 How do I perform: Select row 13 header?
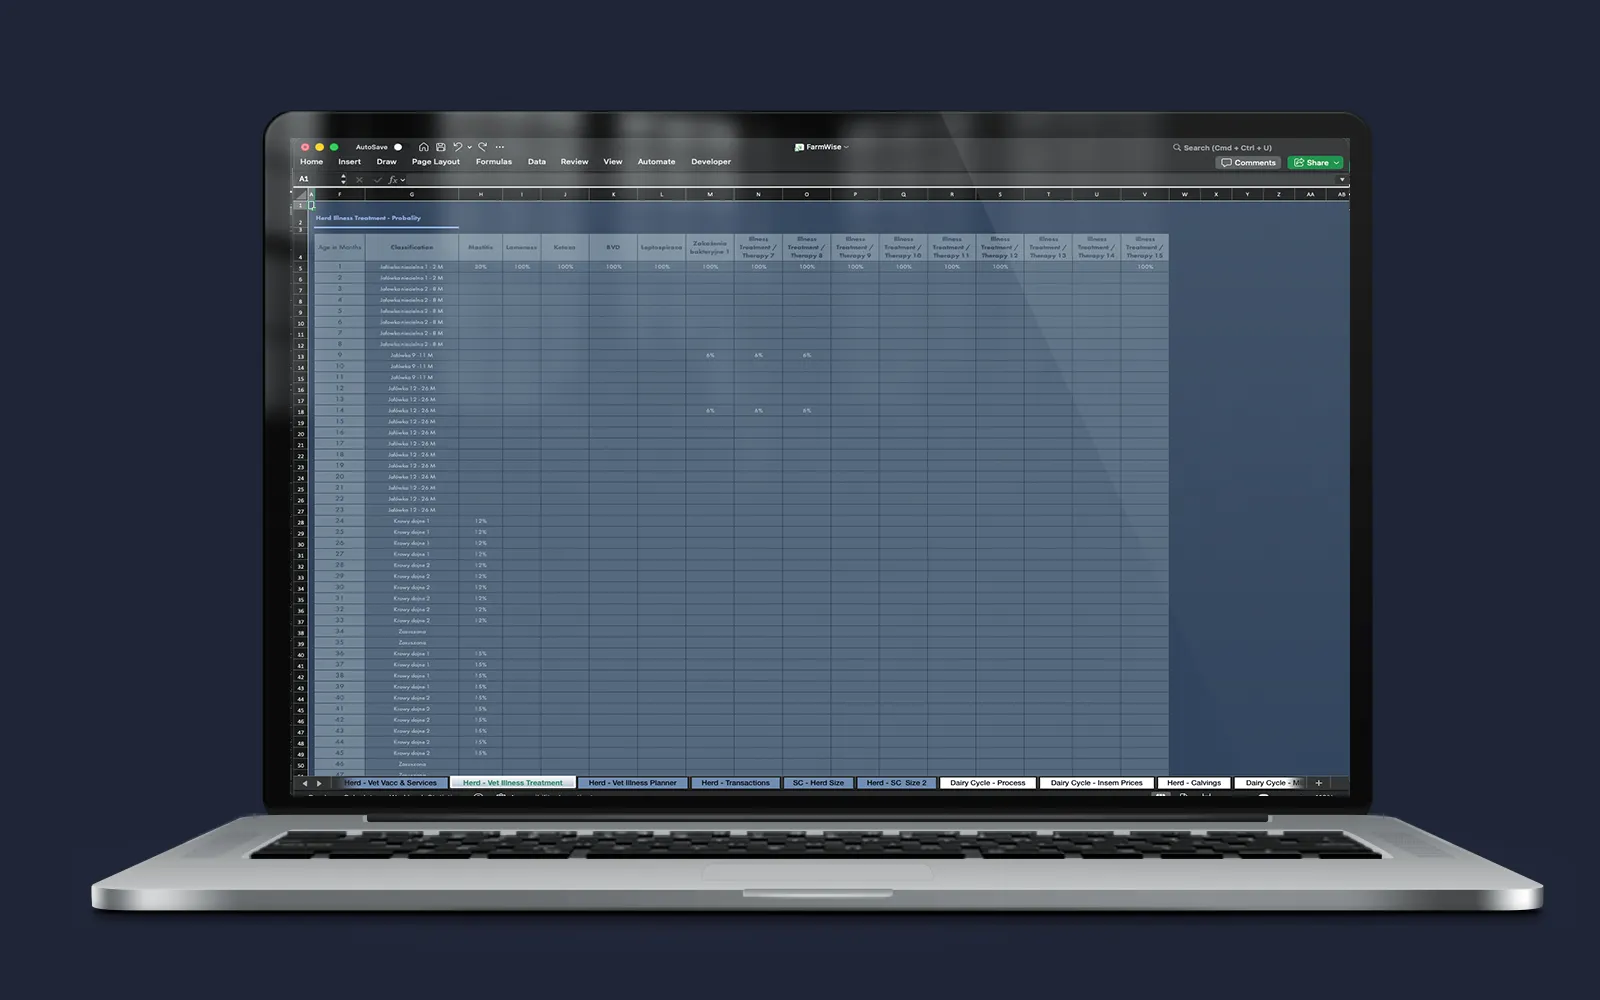tap(300, 356)
